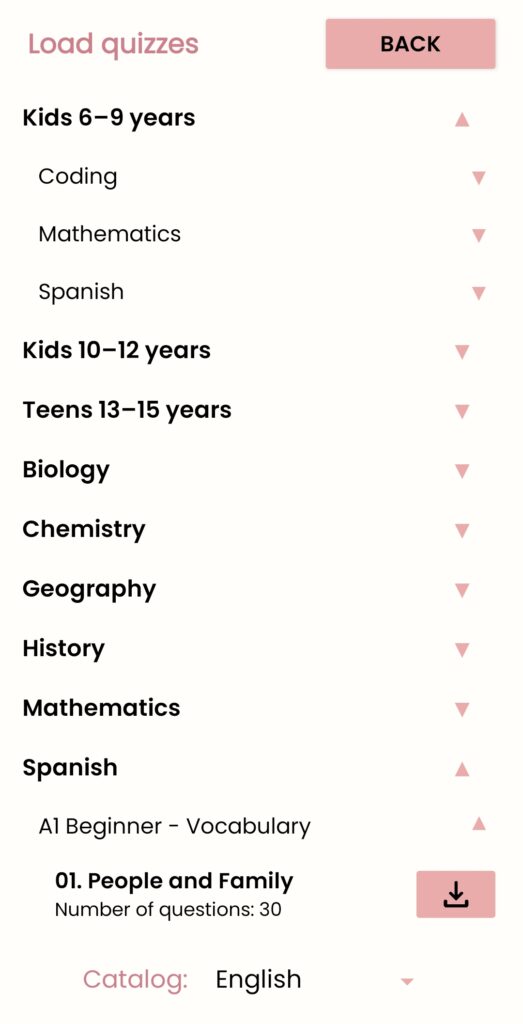Expand the Geography category arrow
This screenshot has height=1024, width=523.
point(462,590)
